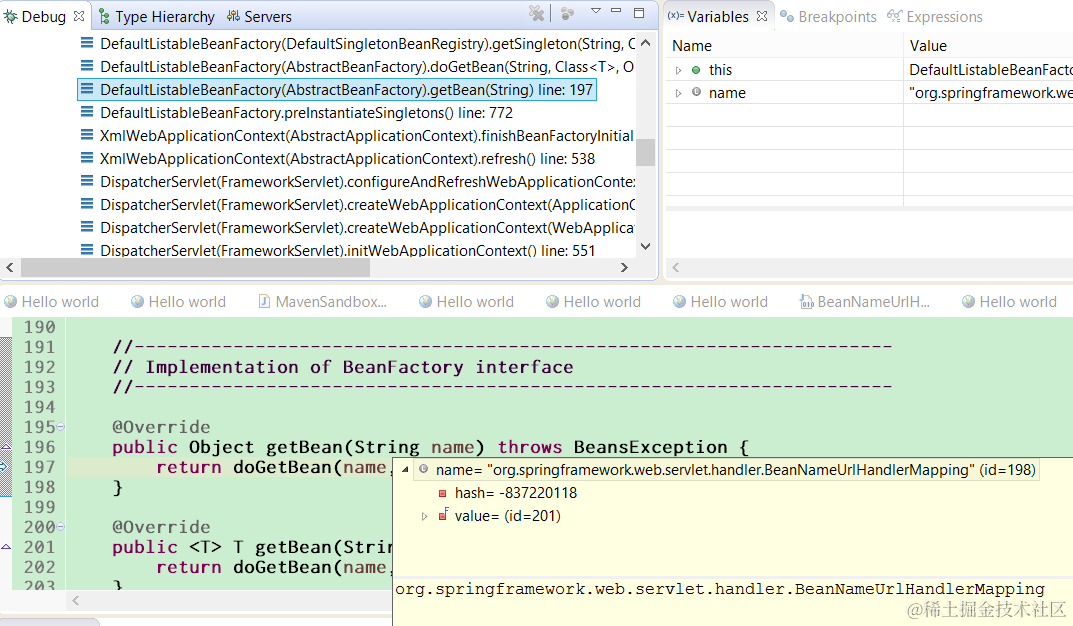The image size is (1073, 626).
Task: Click the Debug stack vertical scrollbar thumb
Action: click(x=645, y=152)
